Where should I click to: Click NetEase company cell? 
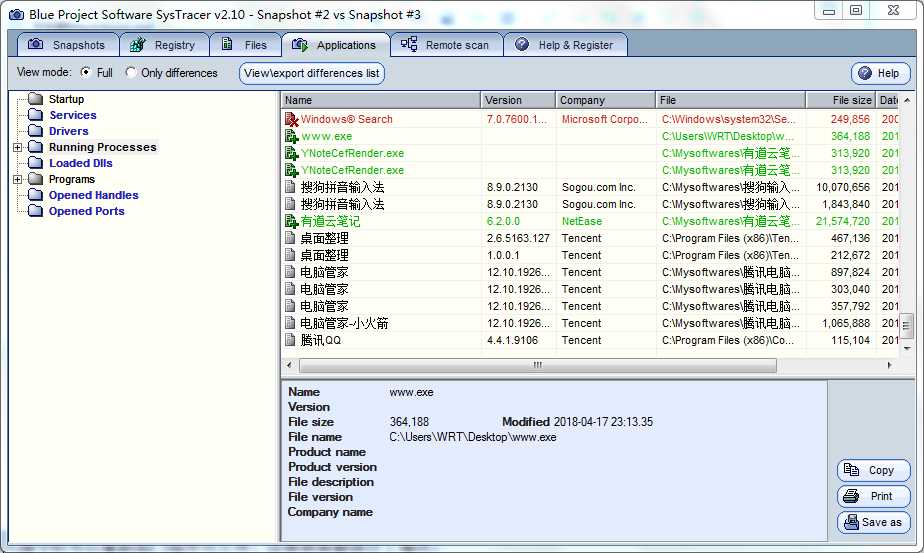coord(582,221)
